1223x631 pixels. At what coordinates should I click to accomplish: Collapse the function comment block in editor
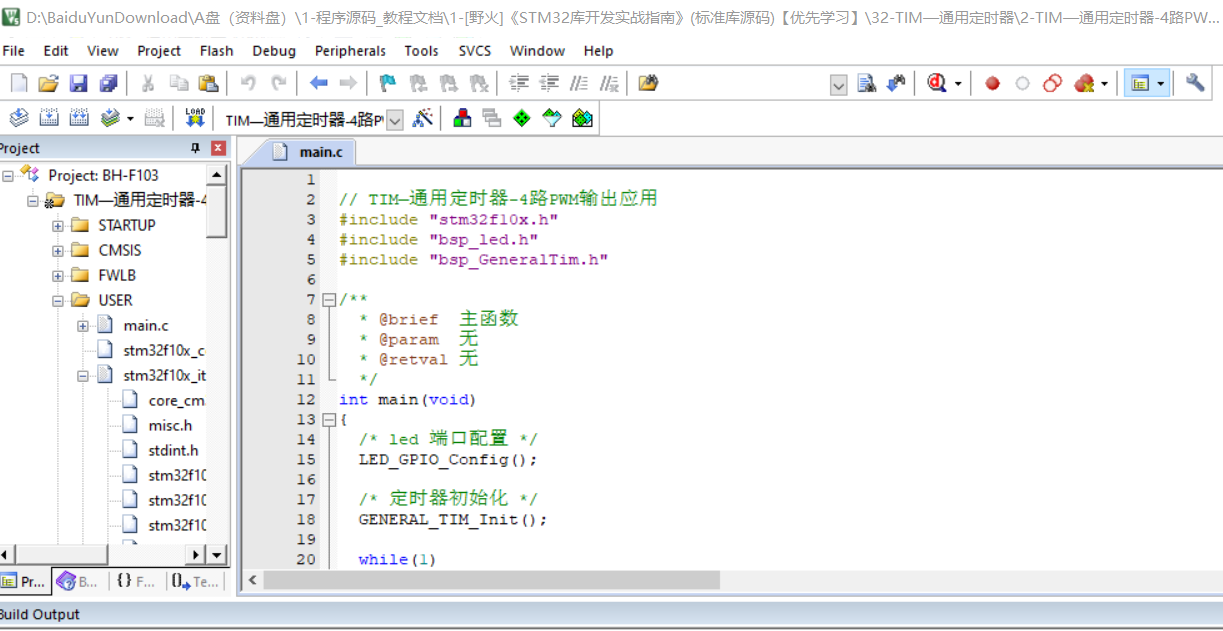[x=329, y=300]
